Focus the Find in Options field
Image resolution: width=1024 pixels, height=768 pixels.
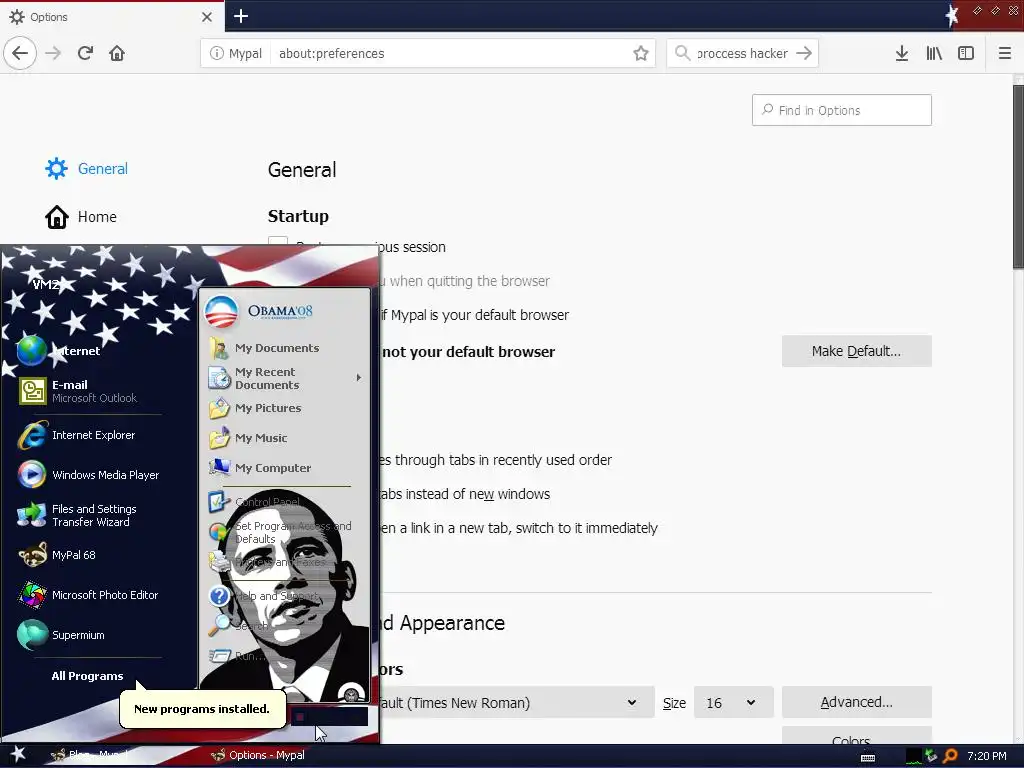point(842,110)
